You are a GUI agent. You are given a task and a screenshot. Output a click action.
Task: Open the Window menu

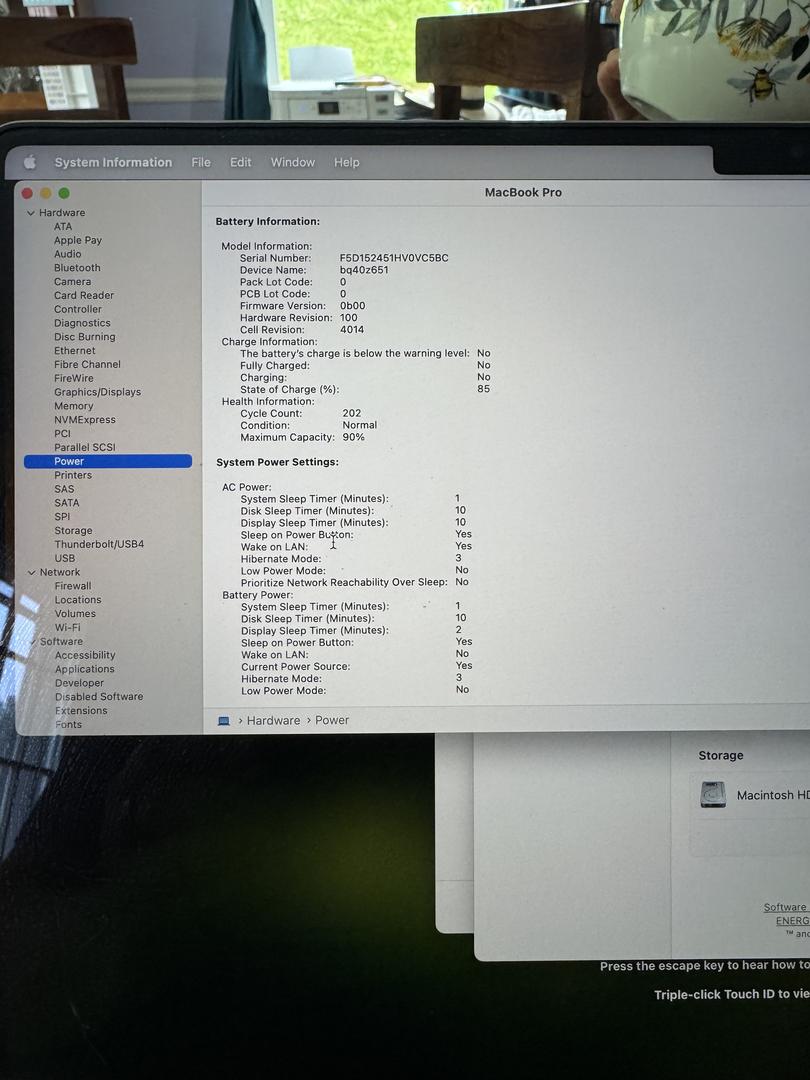tap(293, 163)
